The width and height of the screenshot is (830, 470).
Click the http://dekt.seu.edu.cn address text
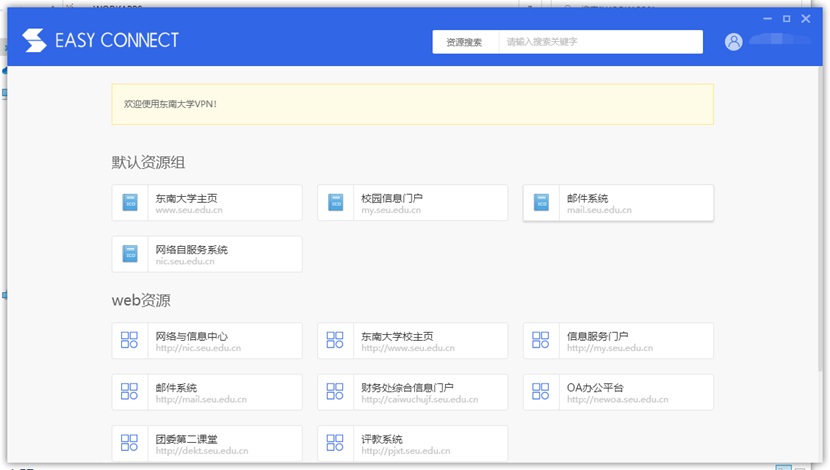point(202,451)
